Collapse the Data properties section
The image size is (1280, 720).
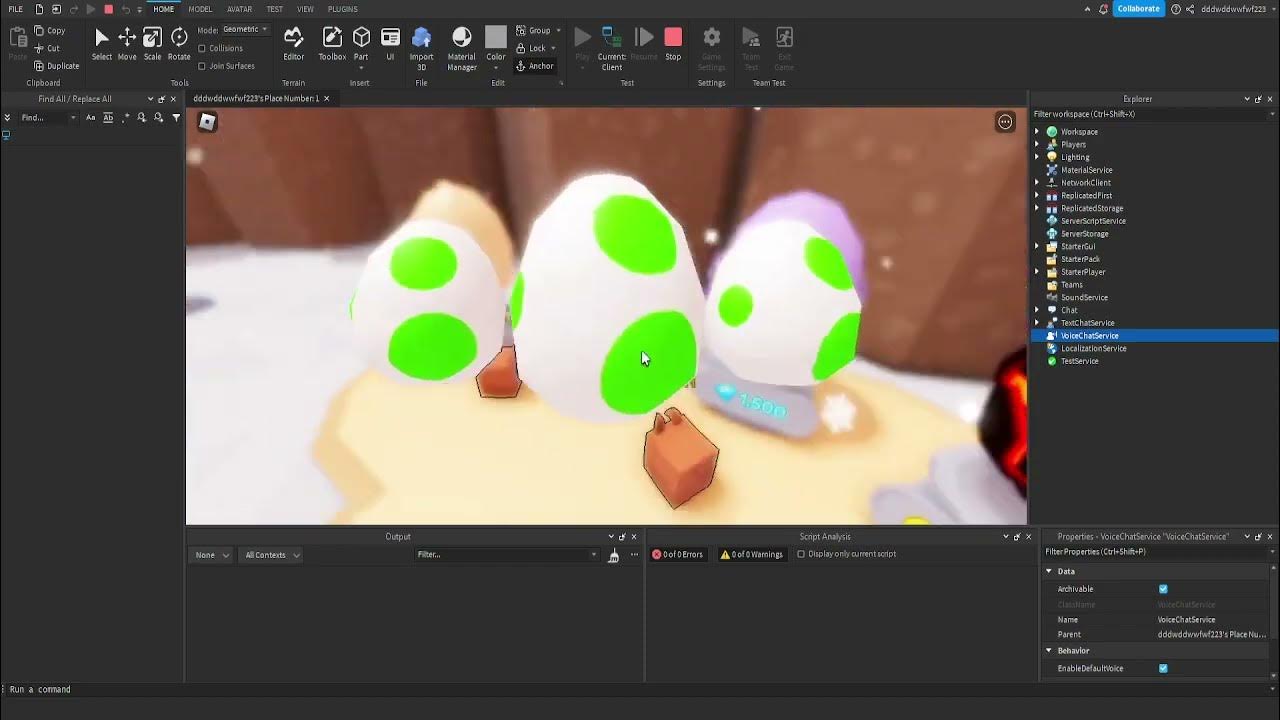(1049, 571)
